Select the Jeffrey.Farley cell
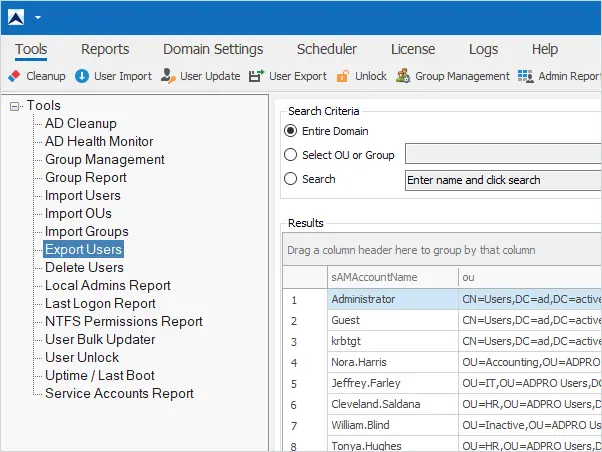 393,383
